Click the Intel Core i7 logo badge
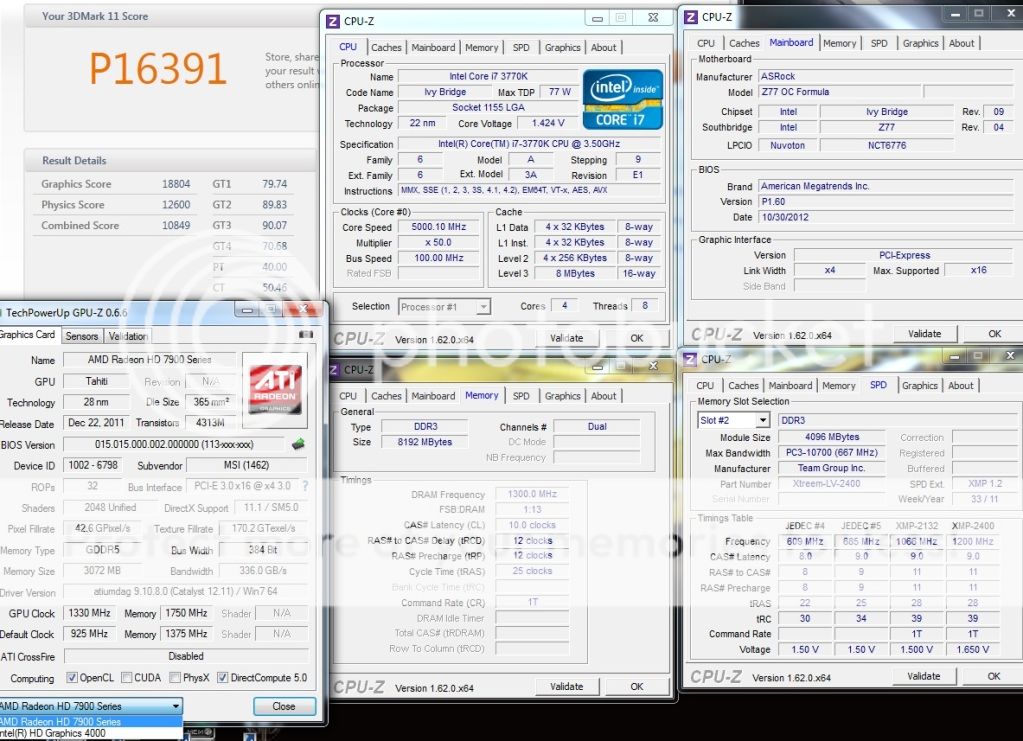Screen dimensions: 1023x741 622,99
